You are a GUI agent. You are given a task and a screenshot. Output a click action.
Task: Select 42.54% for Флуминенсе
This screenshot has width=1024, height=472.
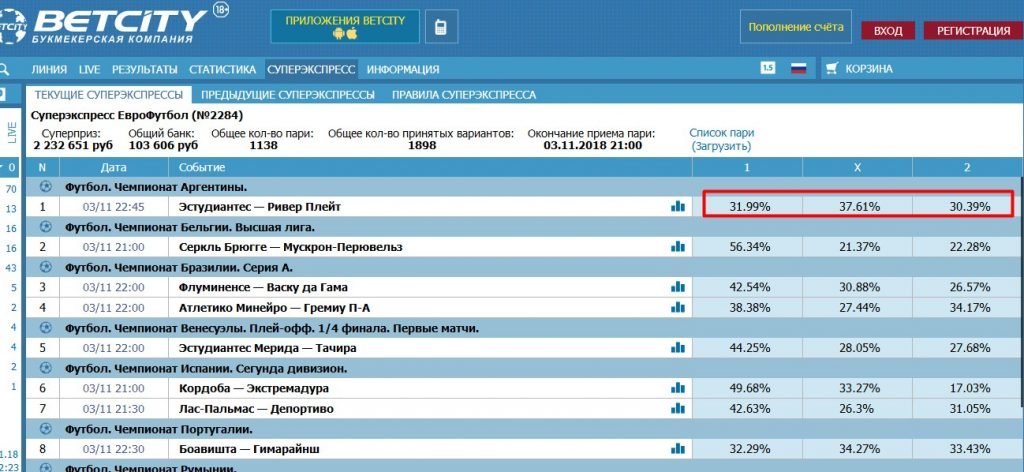coord(750,287)
